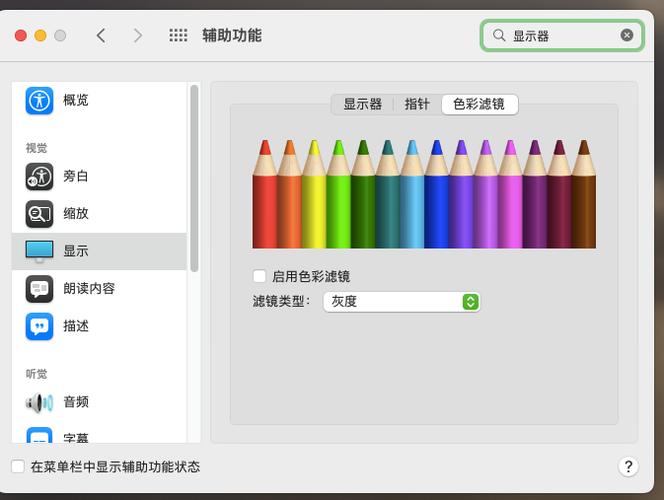Open the 滤镜类型 灰度 dropdown
664x500 pixels.
[x=401, y=302]
